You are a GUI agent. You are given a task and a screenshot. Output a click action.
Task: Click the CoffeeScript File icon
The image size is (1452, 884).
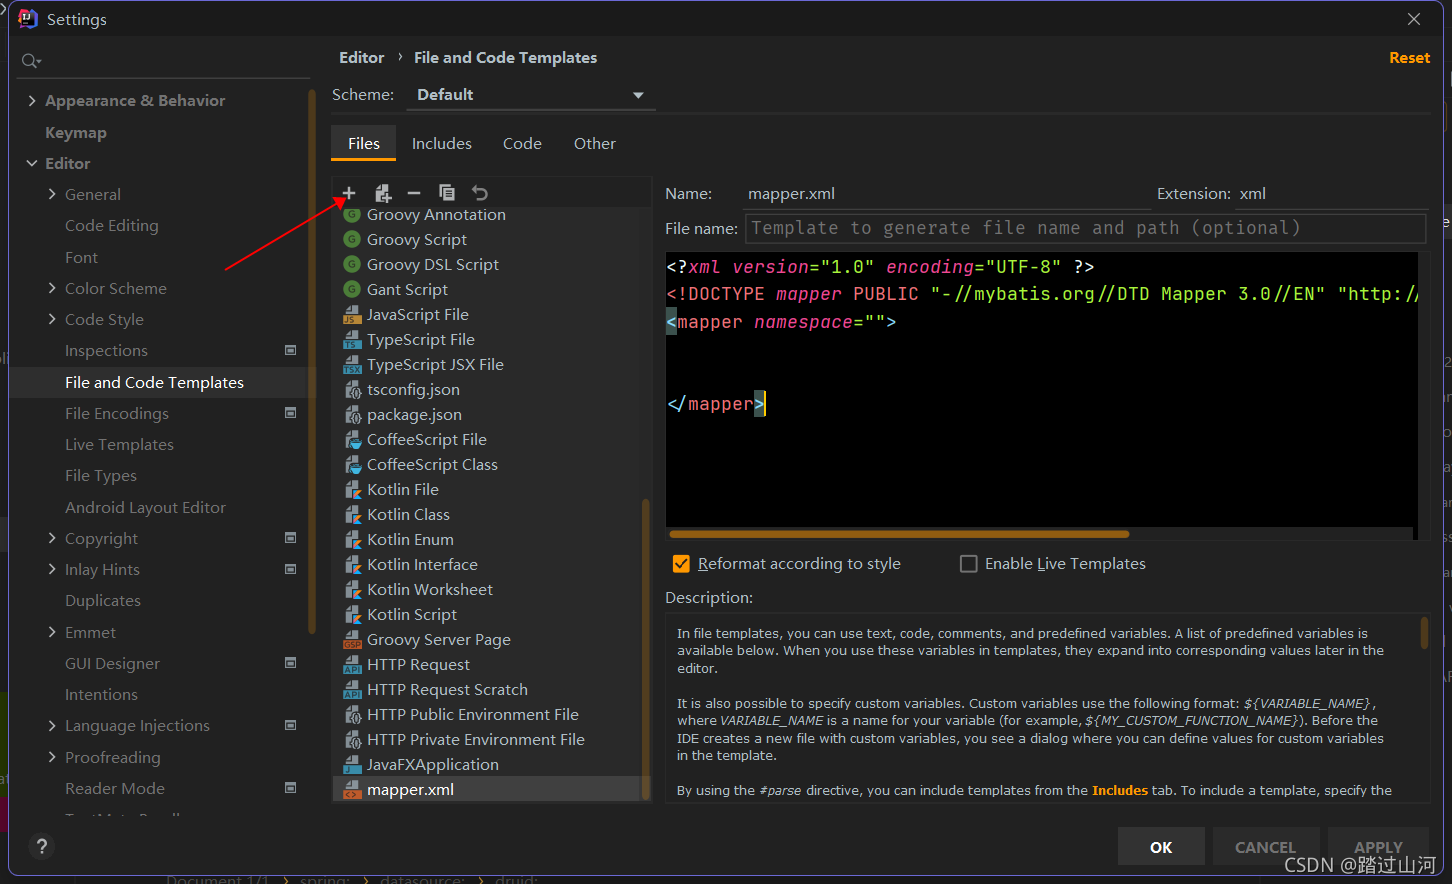point(352,440)
